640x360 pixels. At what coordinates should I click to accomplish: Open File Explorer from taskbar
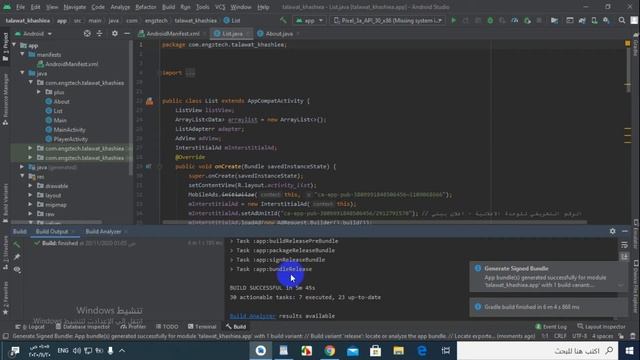[x=399, y=351]
